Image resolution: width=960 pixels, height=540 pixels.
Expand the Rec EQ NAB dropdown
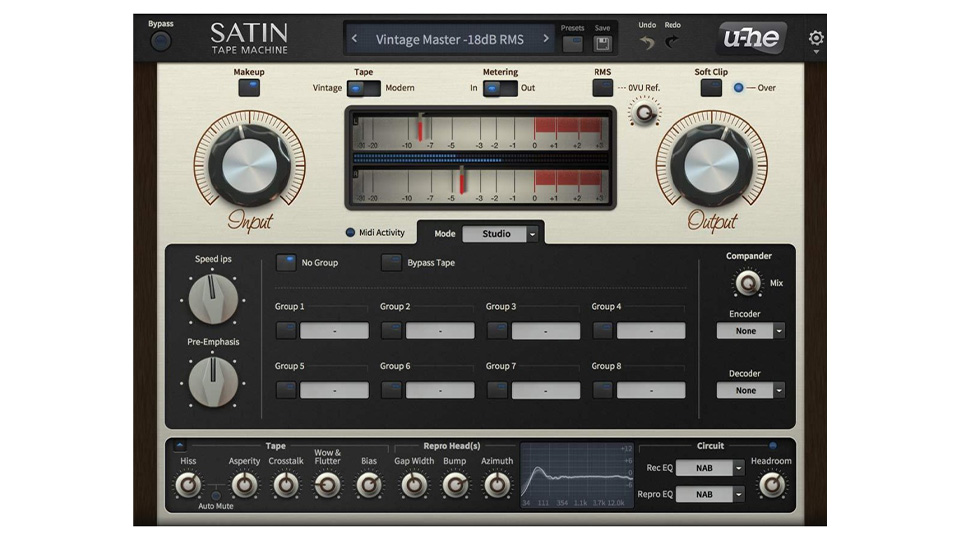click(710, 468)
